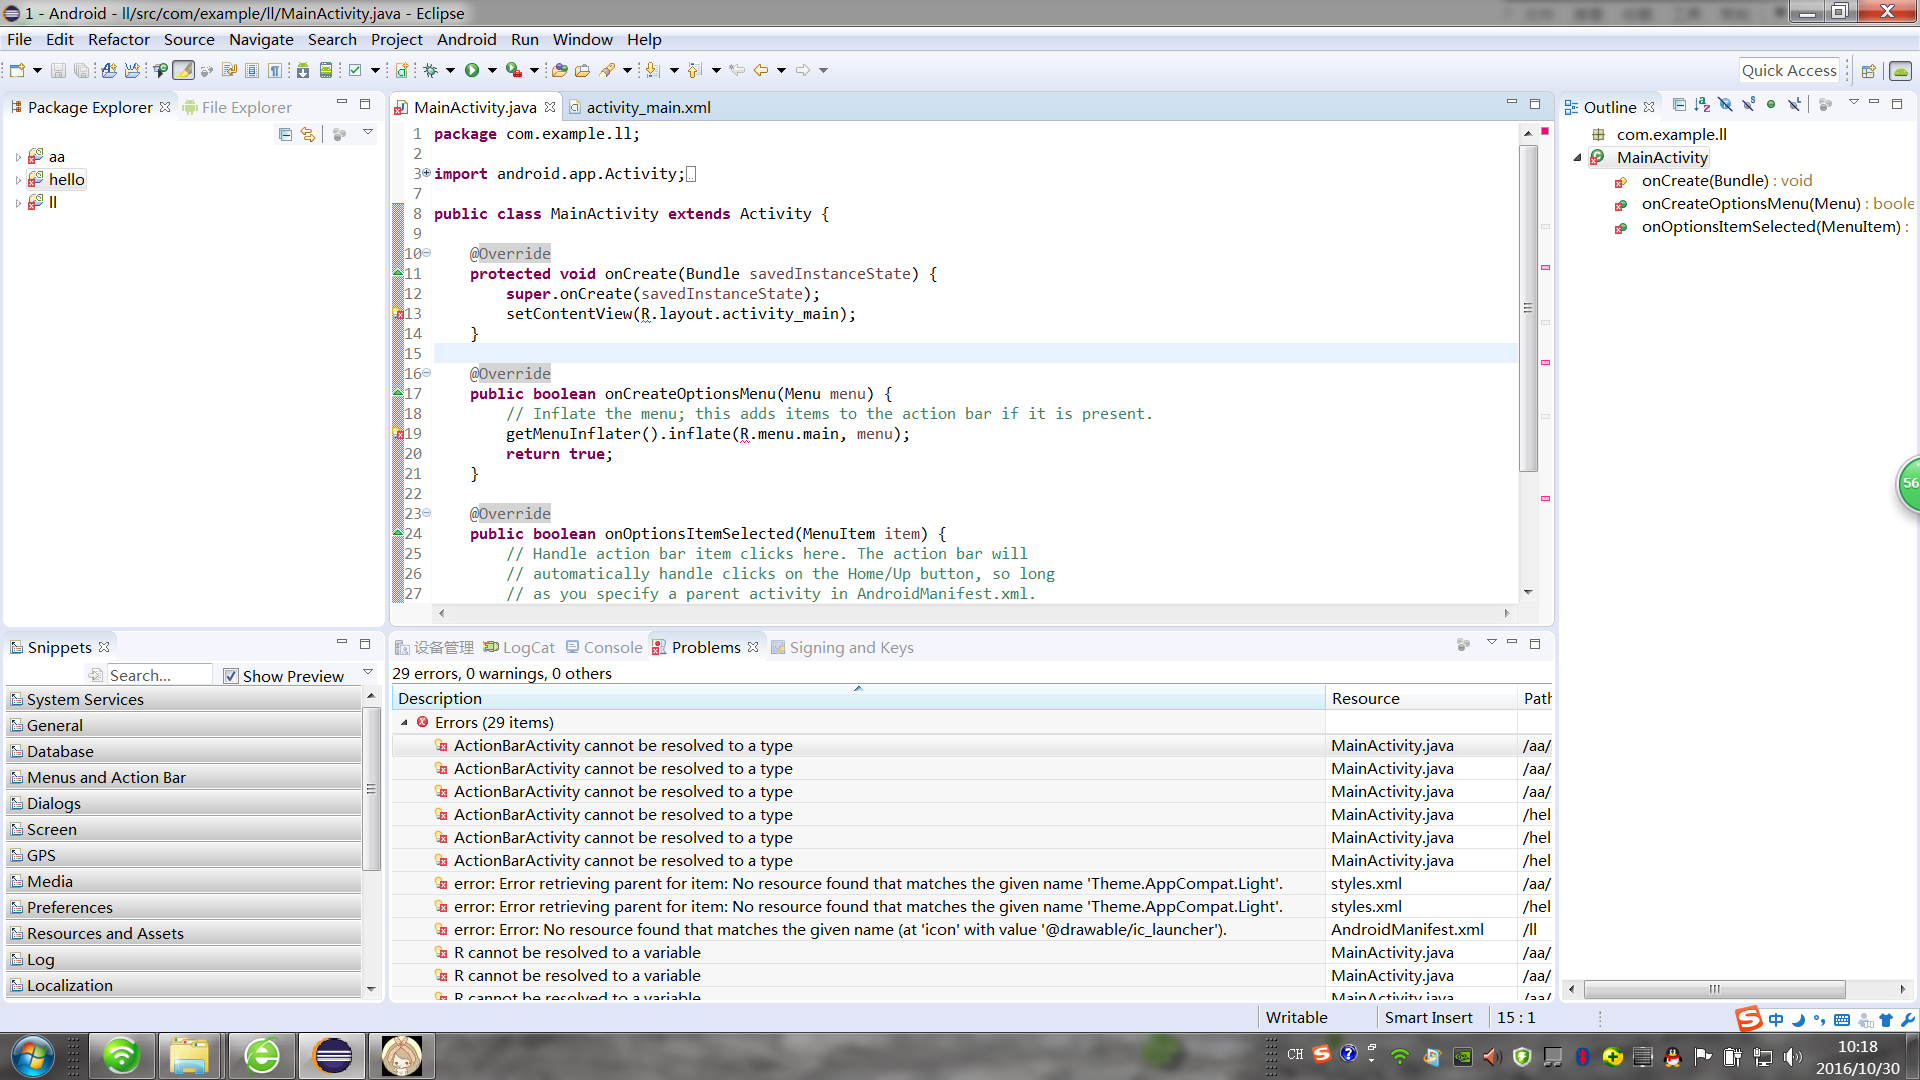Toggle Show Whitespace Characters pilcrow button

275,70
